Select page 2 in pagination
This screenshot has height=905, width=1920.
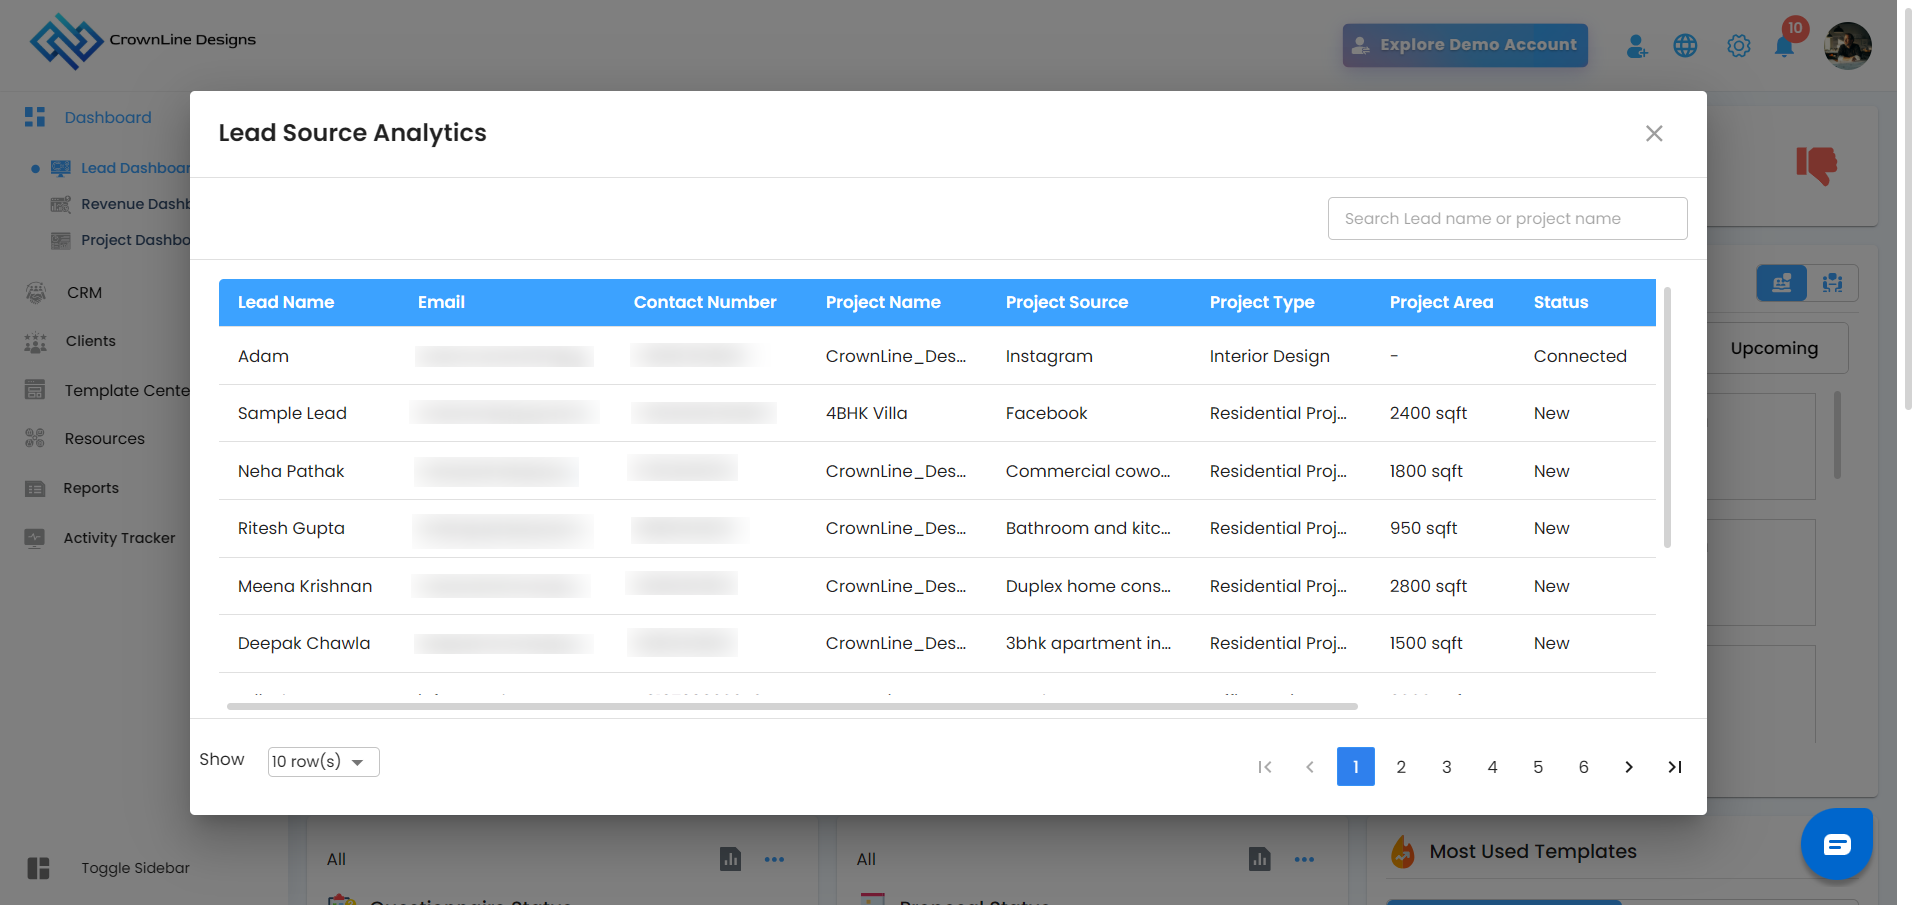click(1401, 767)
